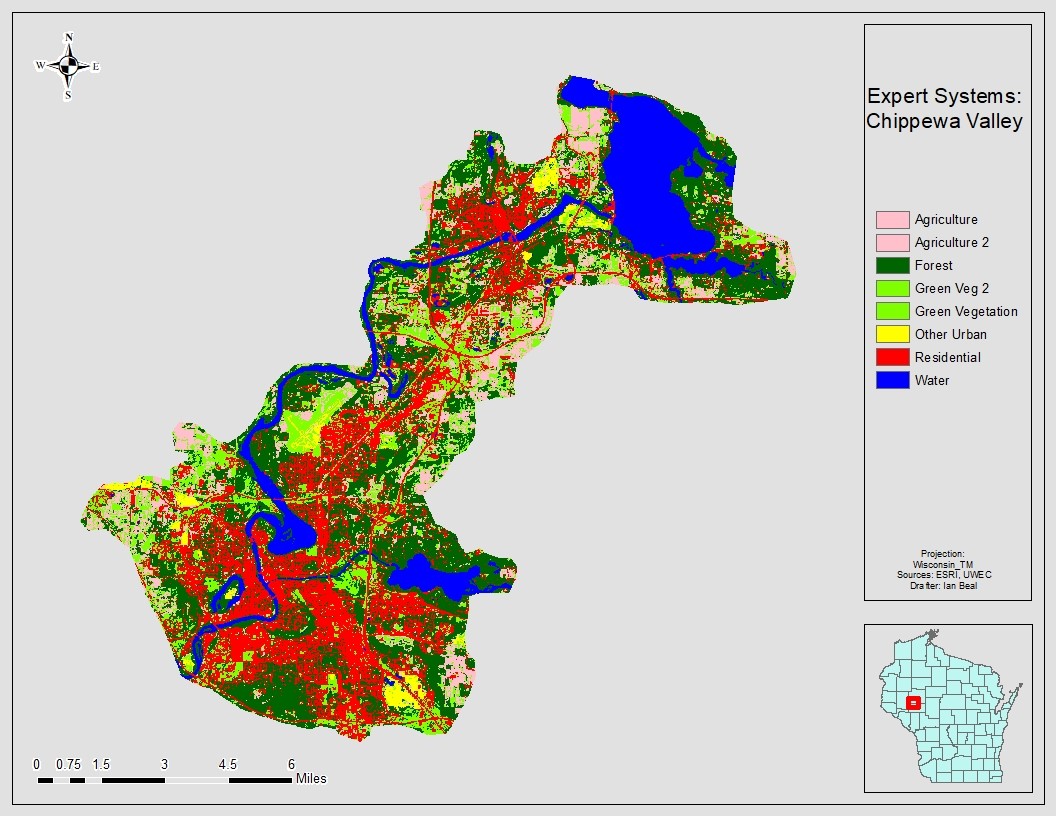Click the Agriculture legend swatch
Image resolution: width=1056 pixels, height=816 pixels.
click(890, 219)
